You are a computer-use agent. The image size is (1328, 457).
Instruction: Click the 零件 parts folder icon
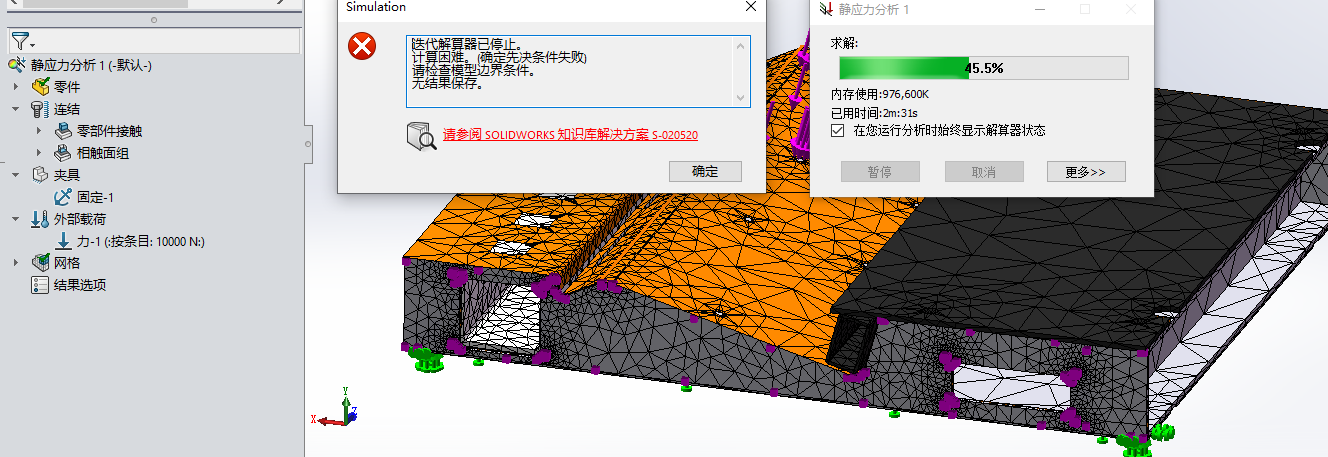40,87
